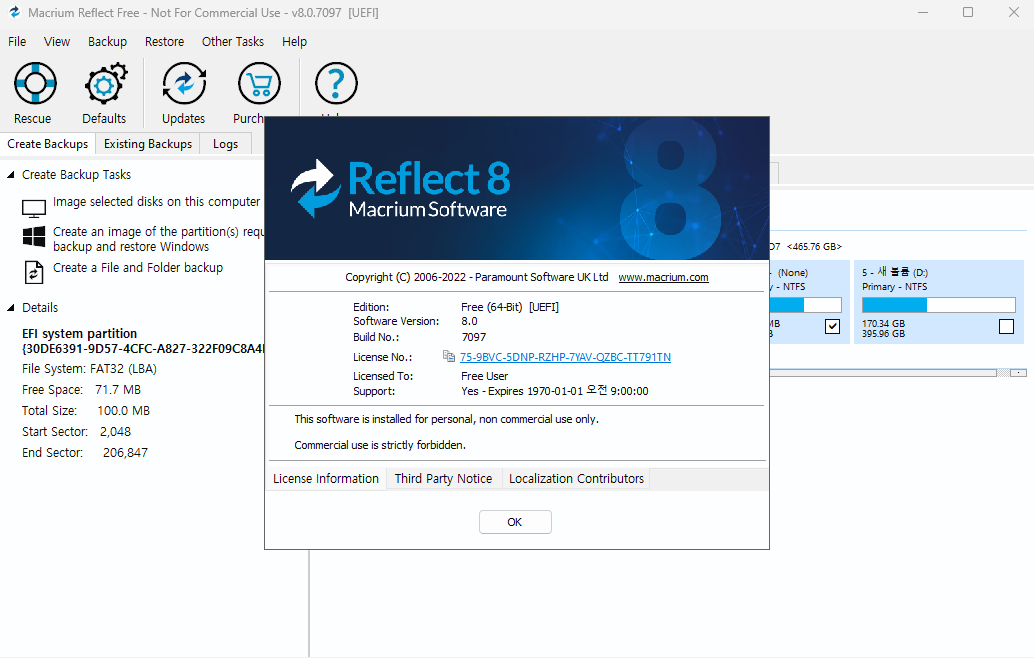Click the Primary - NTFS label on D:
The width and height of the screenshot is (1034, 658).
pyautogui.click(x=894, y=287)
